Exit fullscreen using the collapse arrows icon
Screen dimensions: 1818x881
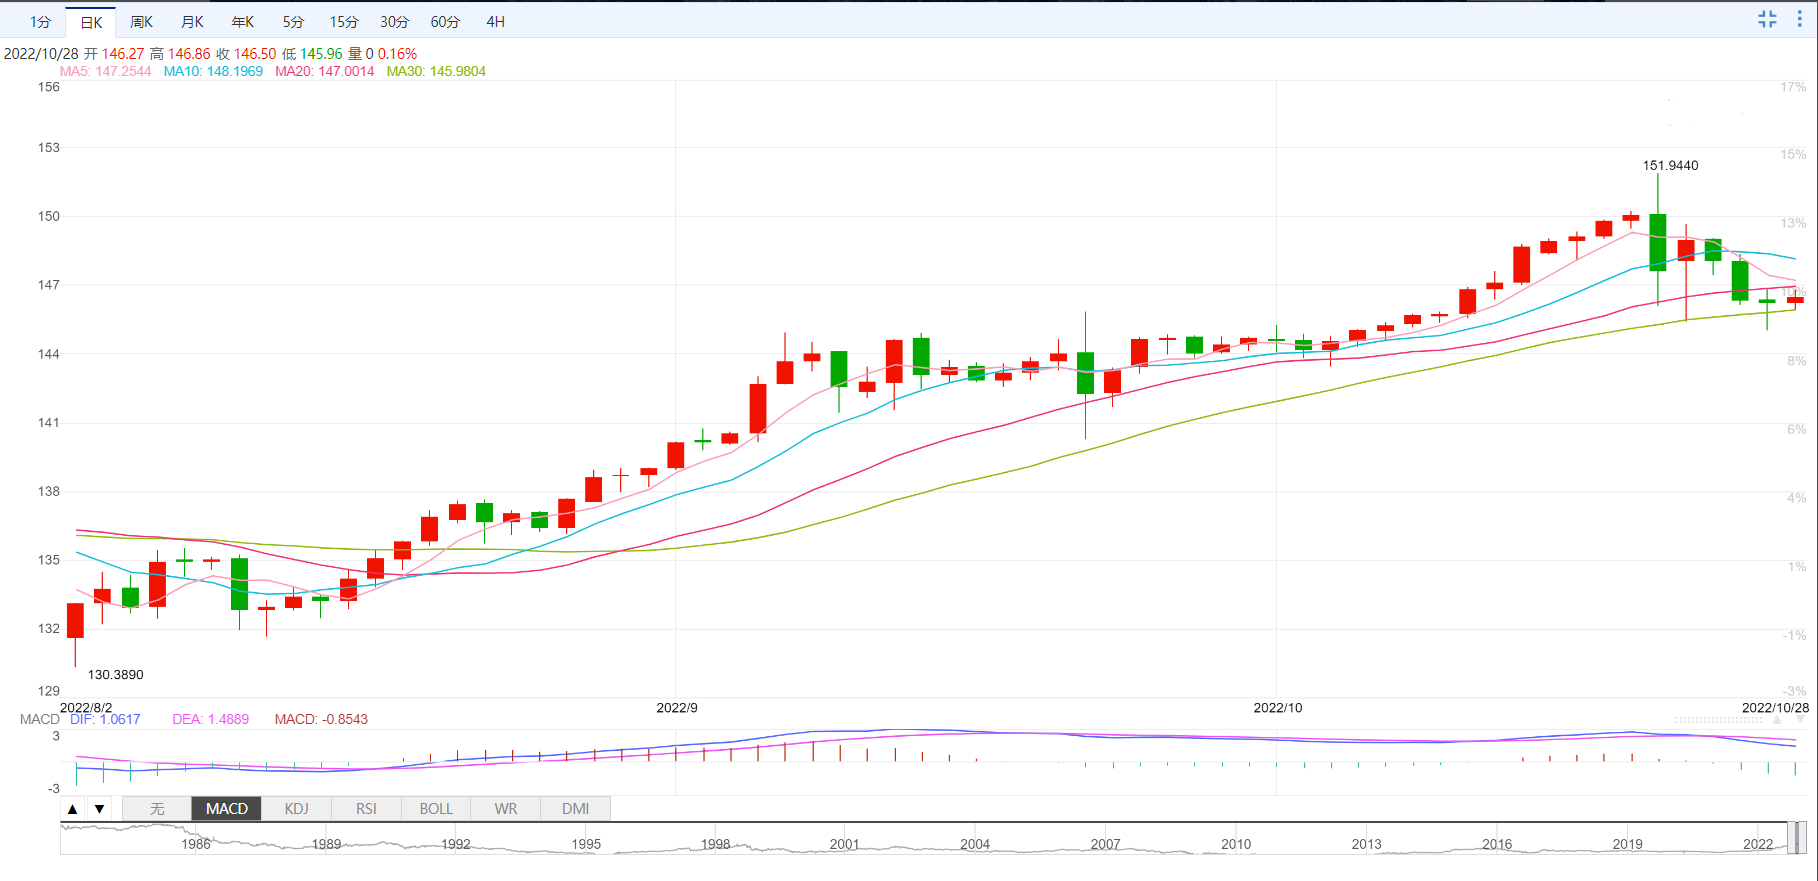pos(1767,19)
